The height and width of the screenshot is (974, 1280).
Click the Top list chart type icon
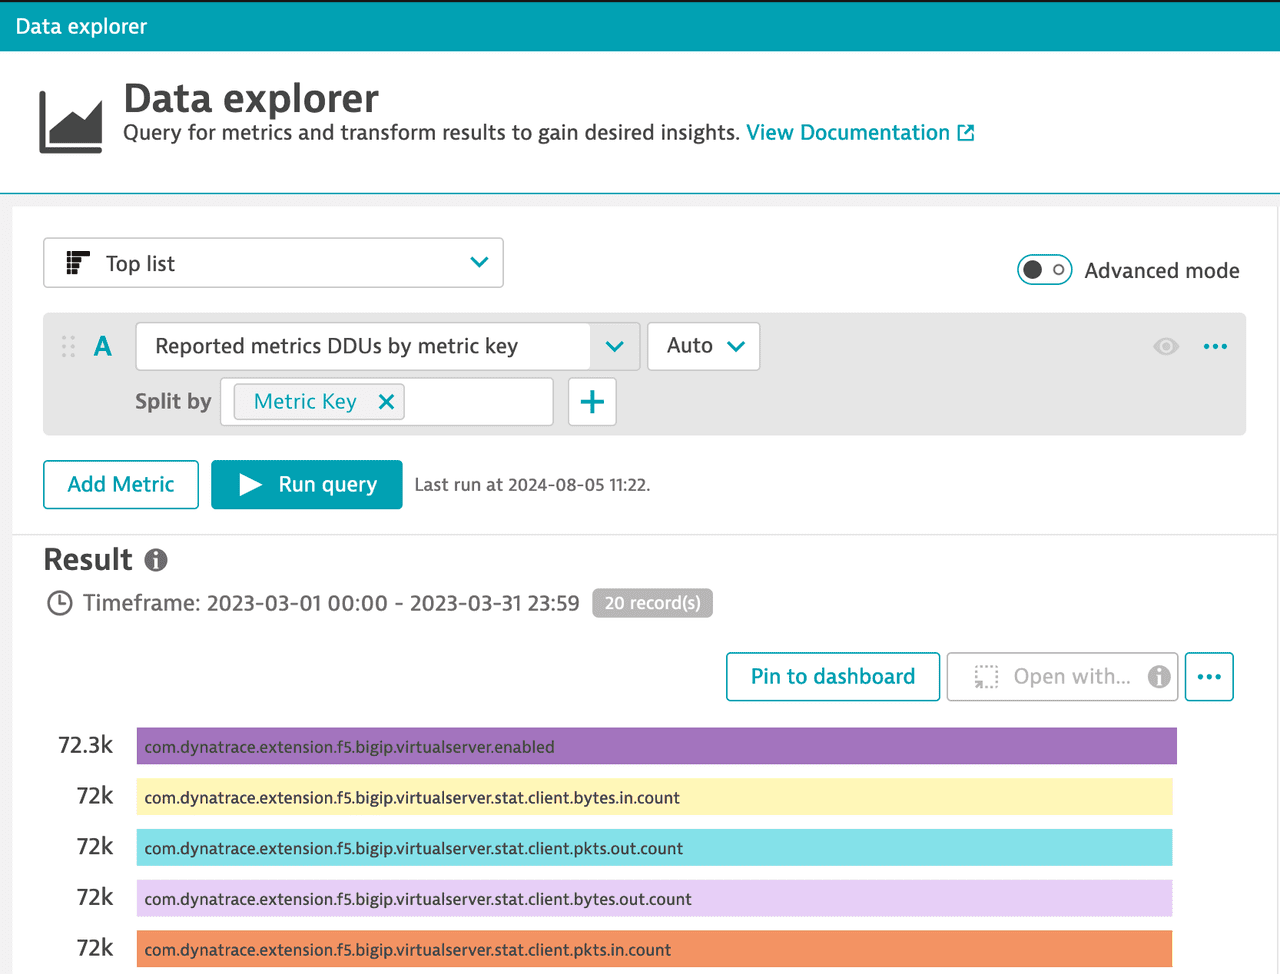click(x=78, y=263)
